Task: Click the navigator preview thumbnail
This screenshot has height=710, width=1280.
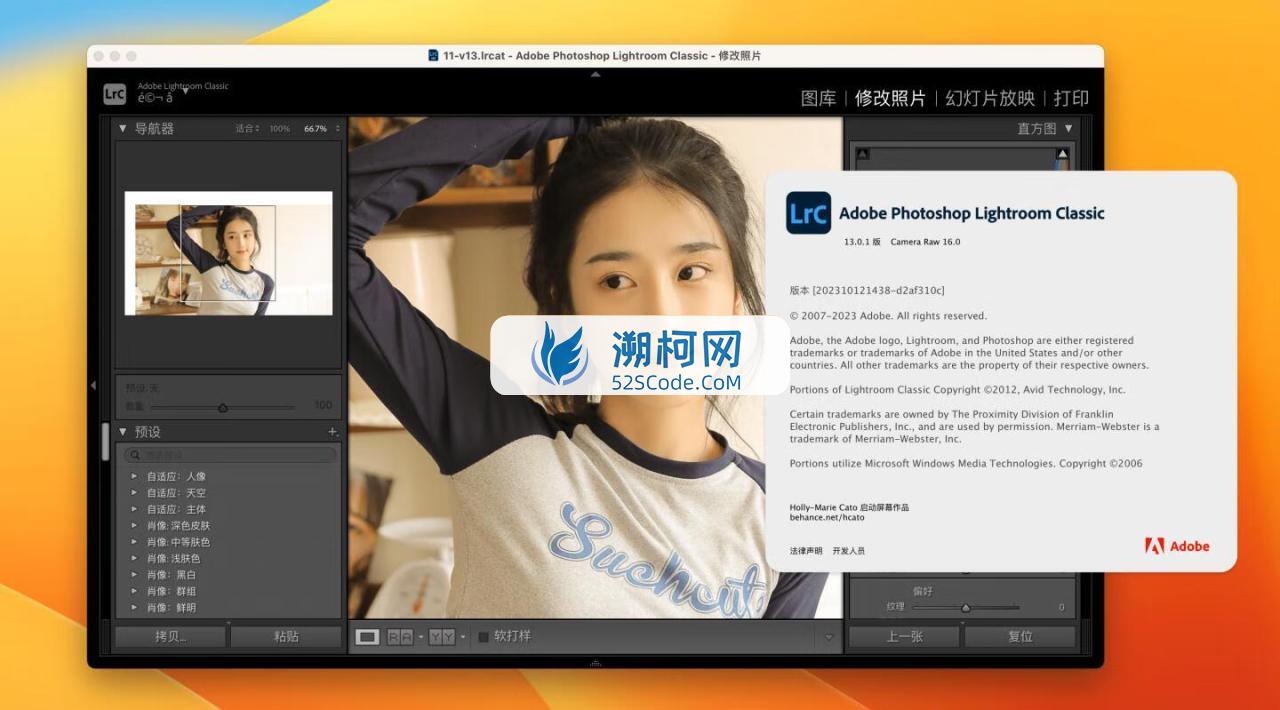Action: coord(228,253)
